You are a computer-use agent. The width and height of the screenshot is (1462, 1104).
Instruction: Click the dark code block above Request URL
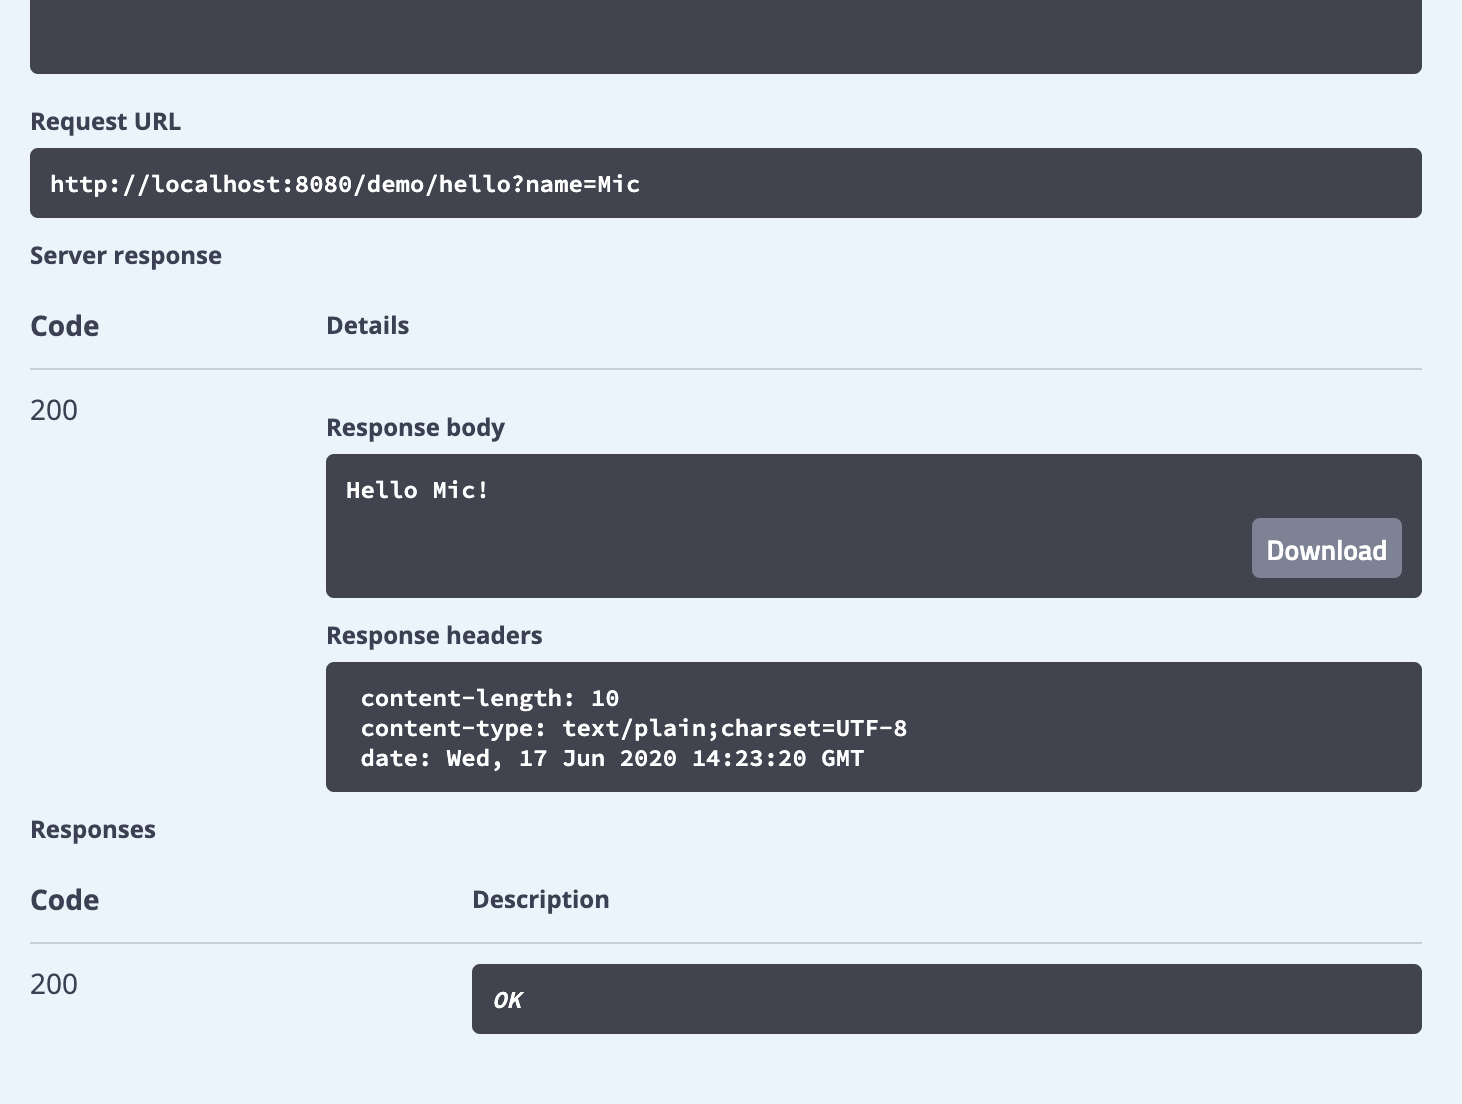[x=726, y=36]
